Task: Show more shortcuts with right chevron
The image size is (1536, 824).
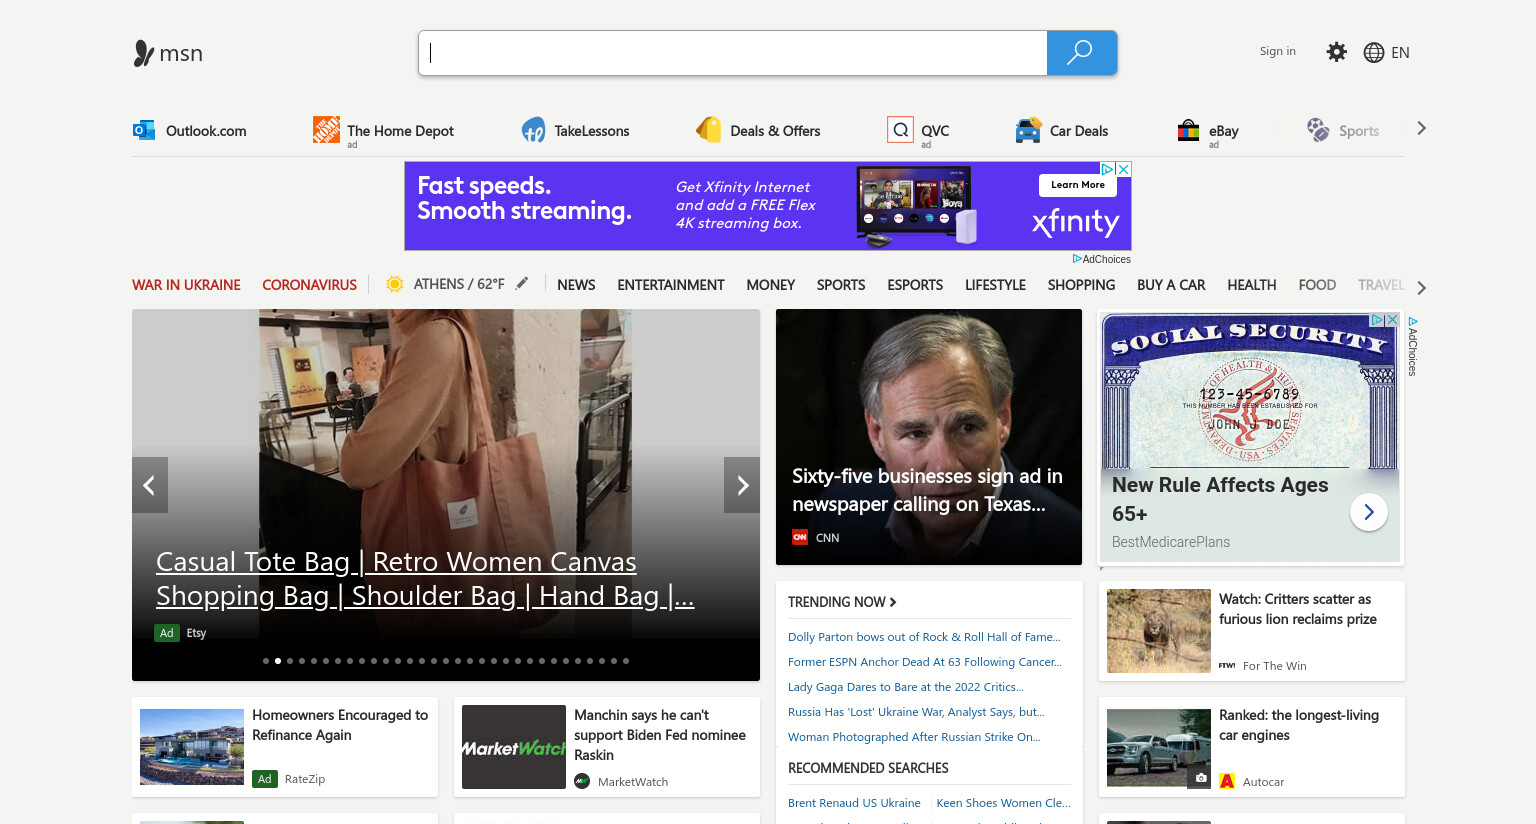Action: click(1421, 128)
